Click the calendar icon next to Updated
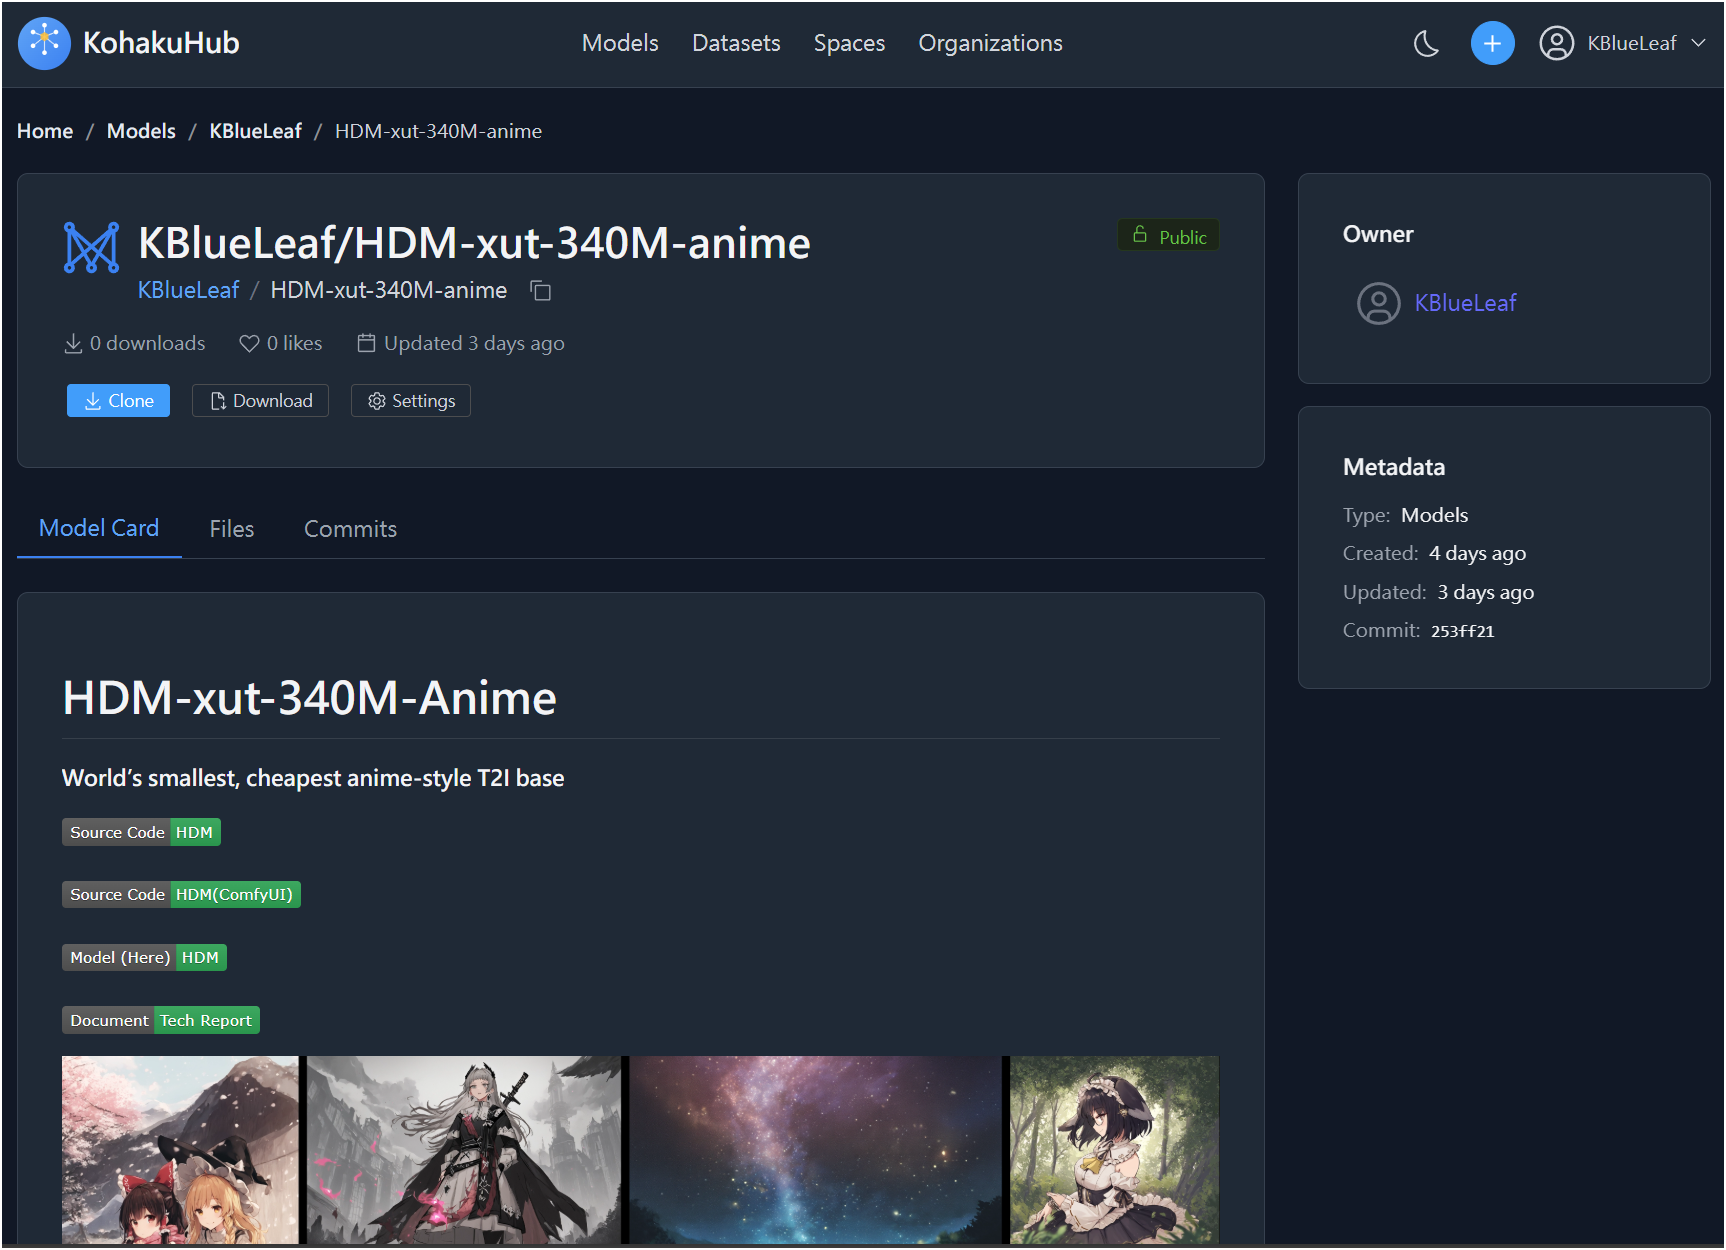The image size is (1726, 1250). tap(366, 343)
